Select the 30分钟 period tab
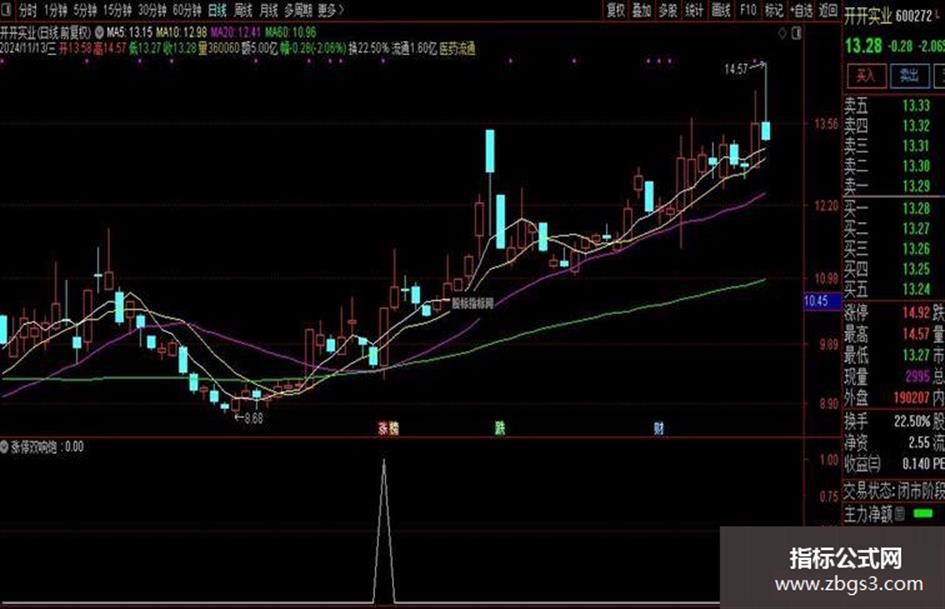 (152, 10)
